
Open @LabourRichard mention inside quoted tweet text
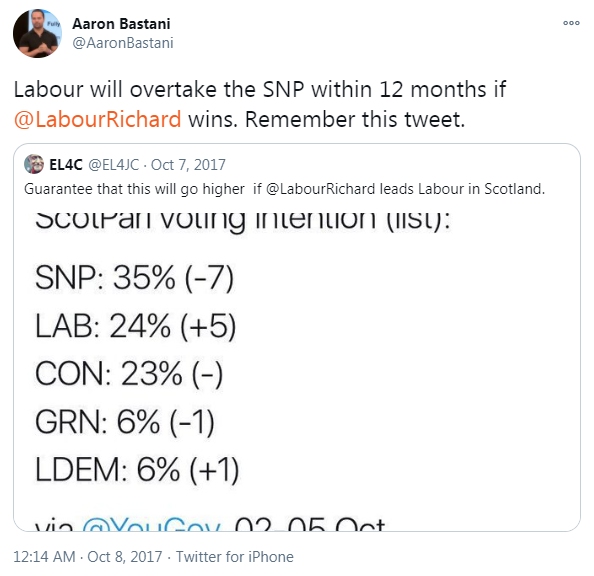tap(320, 189)
